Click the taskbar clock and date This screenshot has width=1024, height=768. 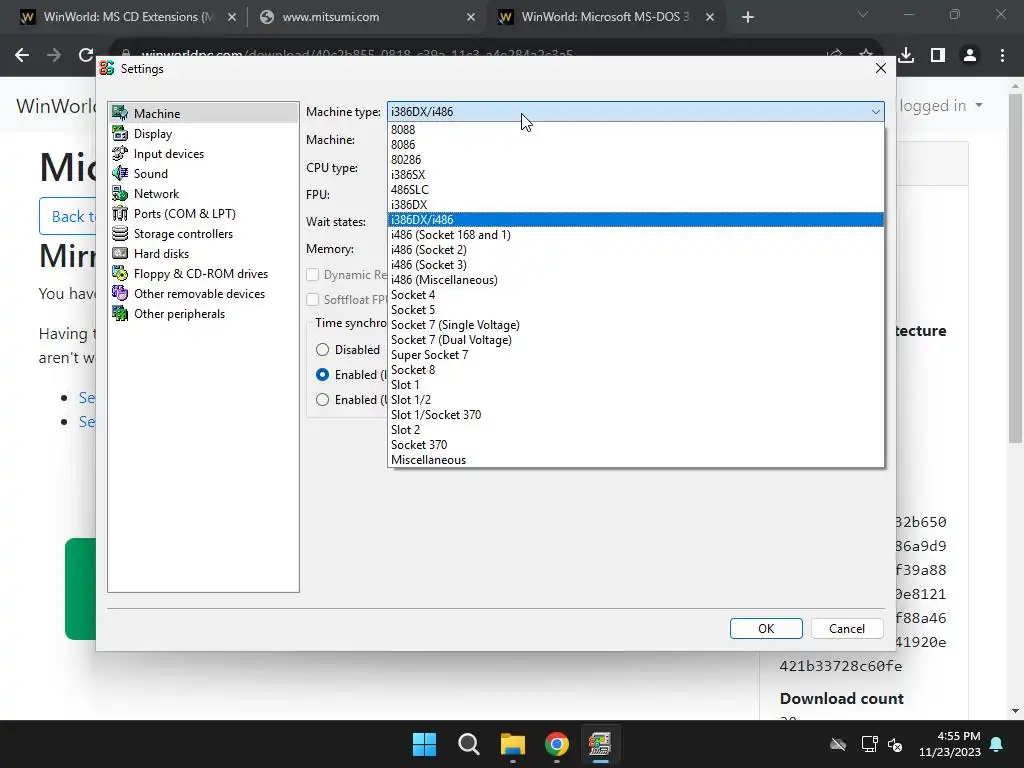(x=950, y=744)
